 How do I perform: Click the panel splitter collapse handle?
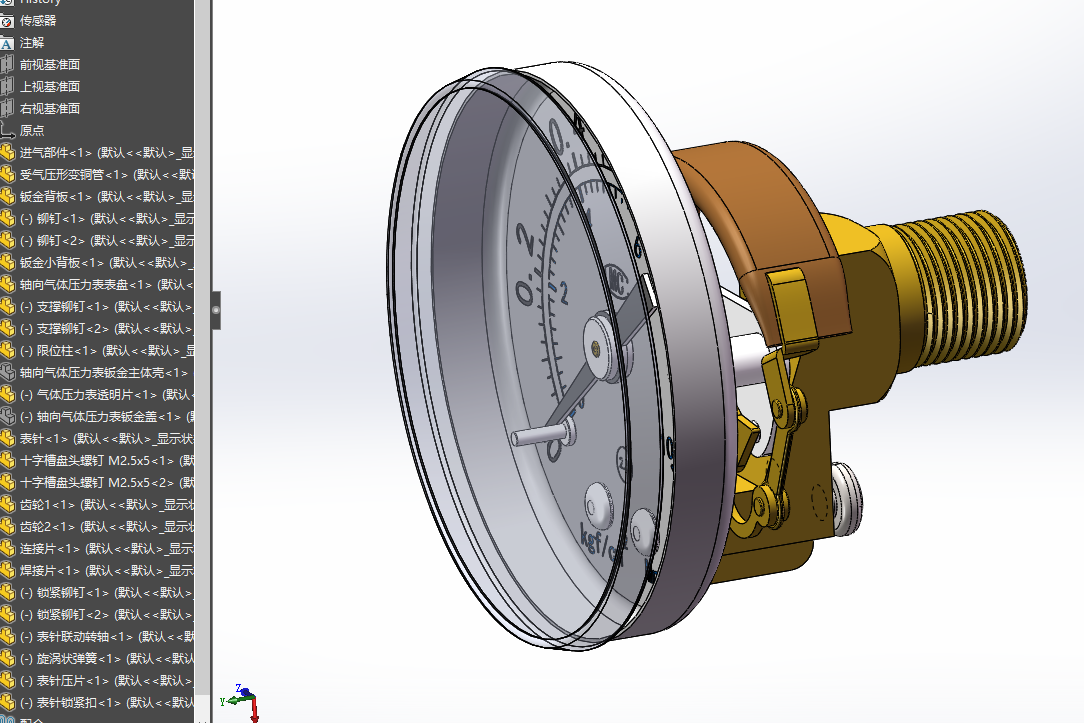[x=216, y=310]
